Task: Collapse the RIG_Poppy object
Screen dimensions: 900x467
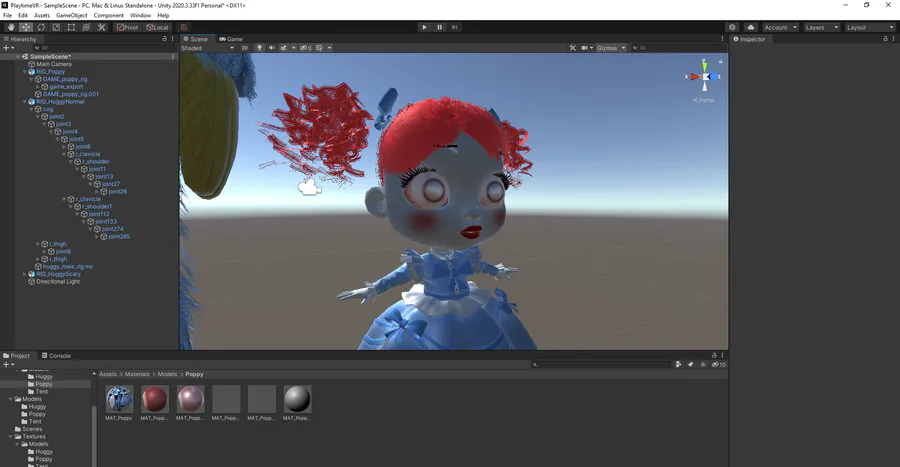Action: (25, 72)
